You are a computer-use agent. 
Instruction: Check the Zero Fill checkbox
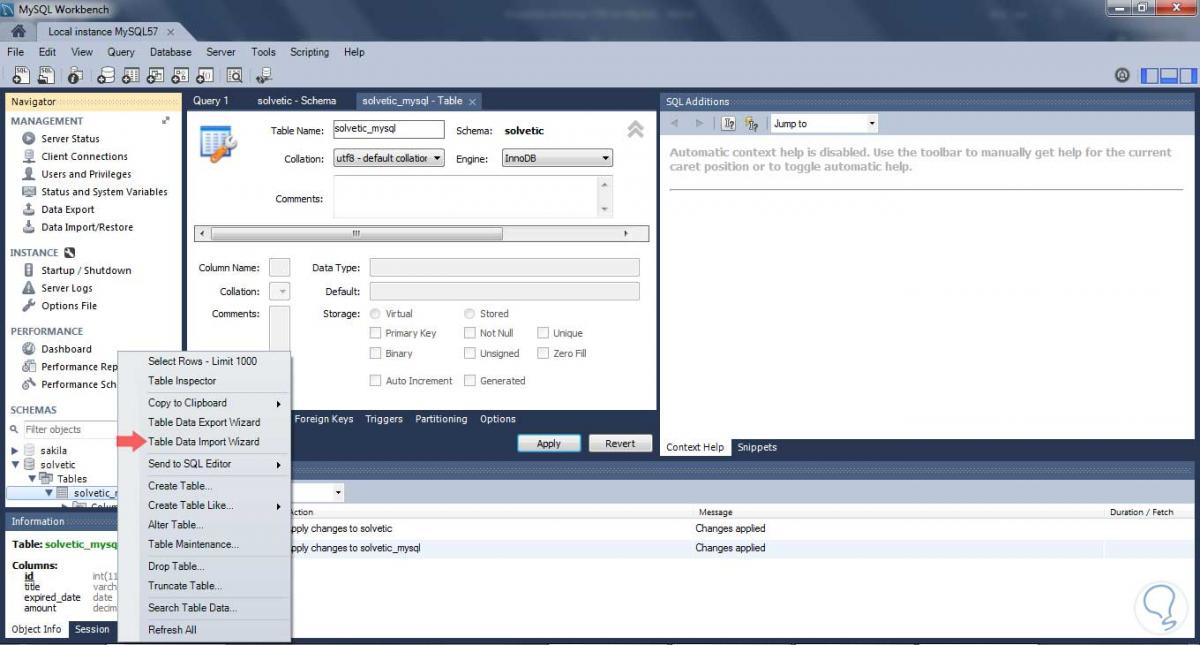pyautogui.click(x=544, y=354)
